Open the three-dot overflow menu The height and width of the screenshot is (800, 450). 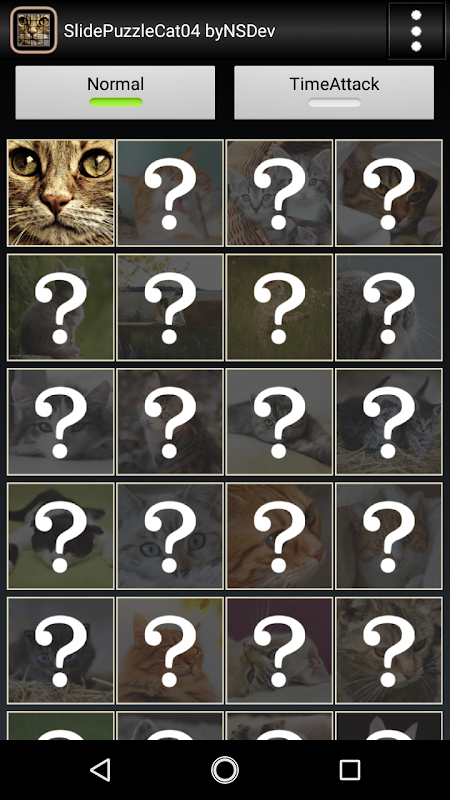pos(416,31)
